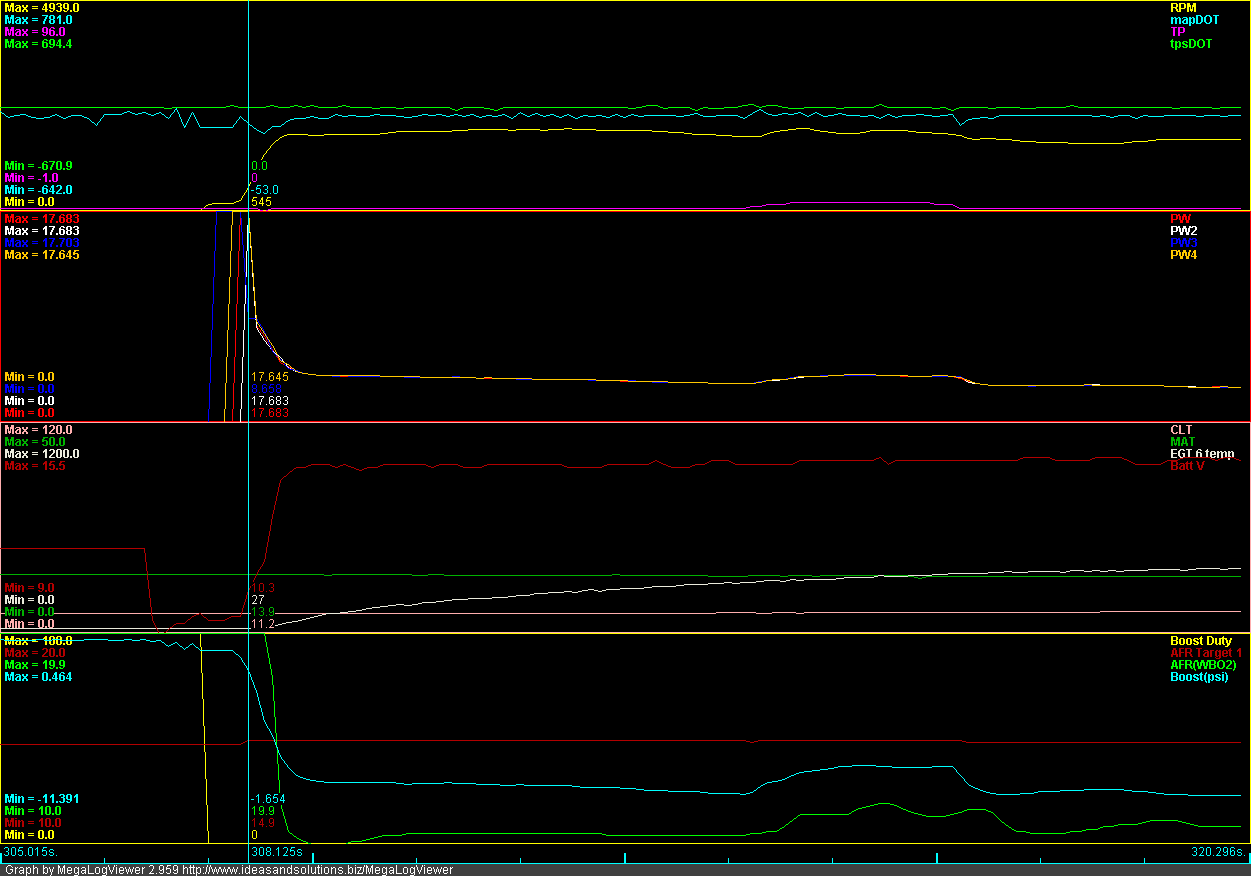This screenshot has width=1251, height=876.
Task: Click the AFR Target 1 legend label
Action: coord(1201,653)
